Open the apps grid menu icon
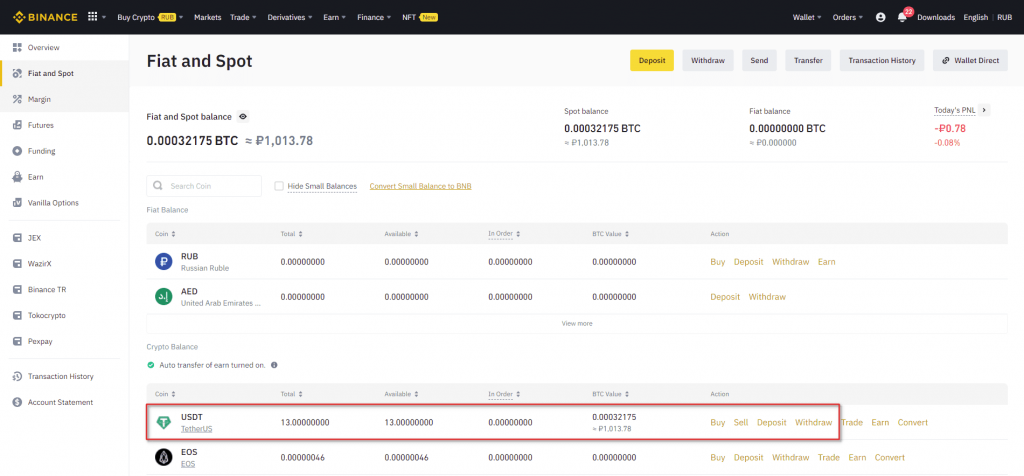 click(92, 17)
